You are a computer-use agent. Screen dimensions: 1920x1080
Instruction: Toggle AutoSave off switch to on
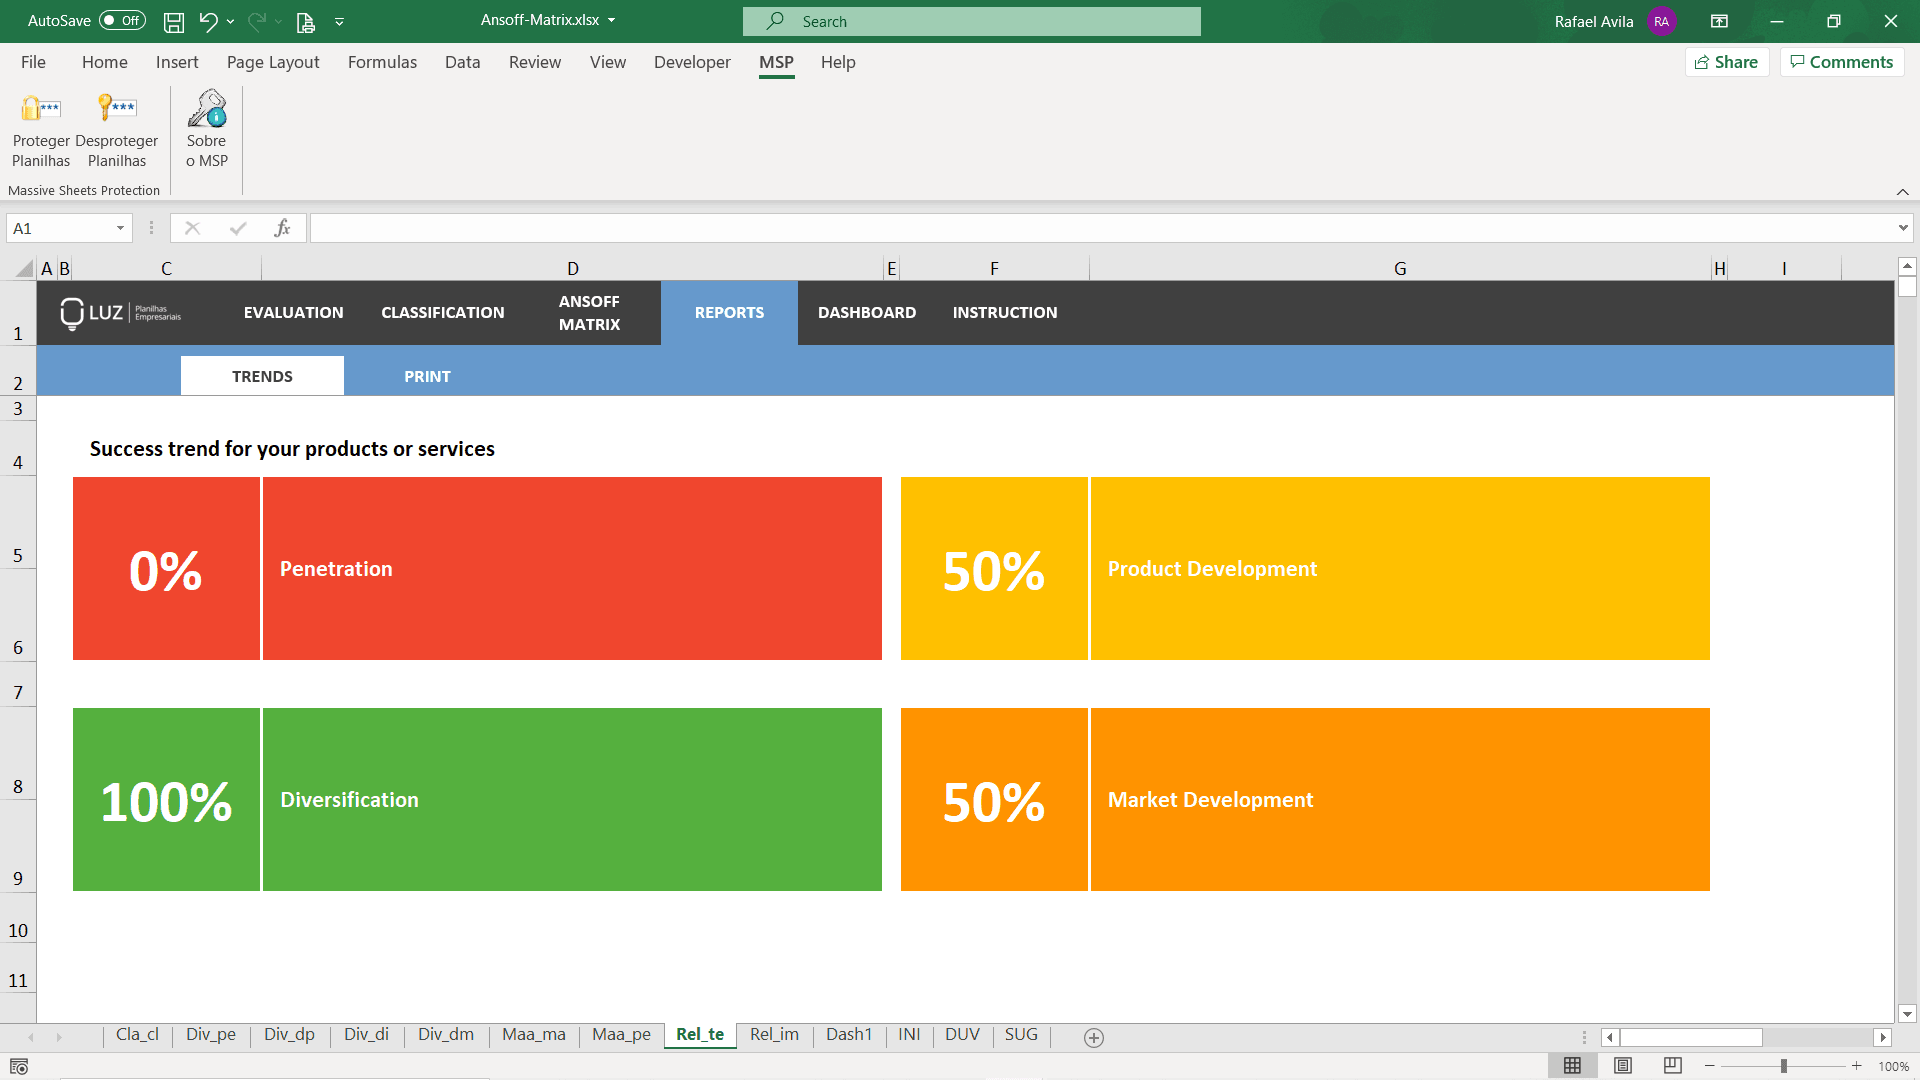point(120,20)
